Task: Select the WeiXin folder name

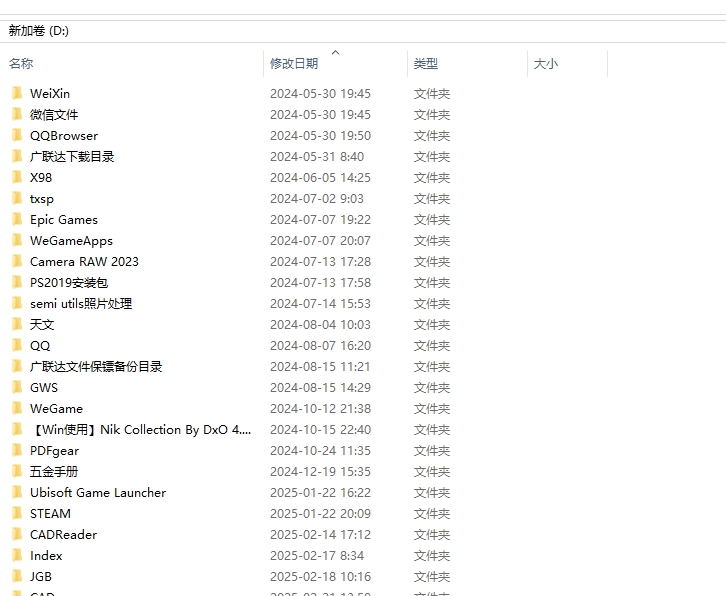Action: (x=50, y=94)
